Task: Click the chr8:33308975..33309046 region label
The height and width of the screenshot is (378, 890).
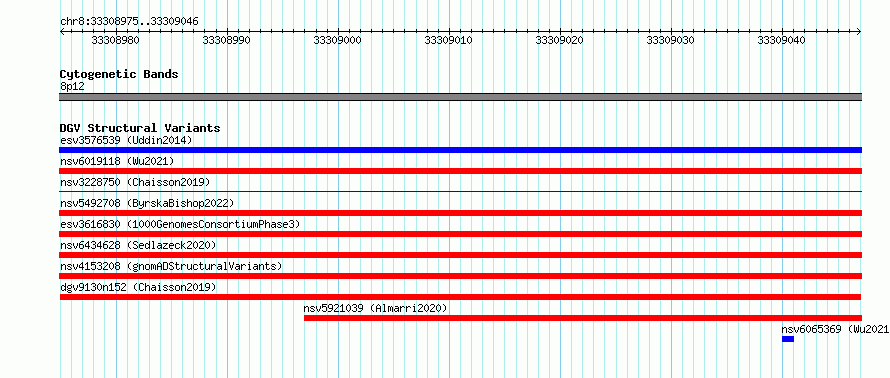Action: point(129,21)
